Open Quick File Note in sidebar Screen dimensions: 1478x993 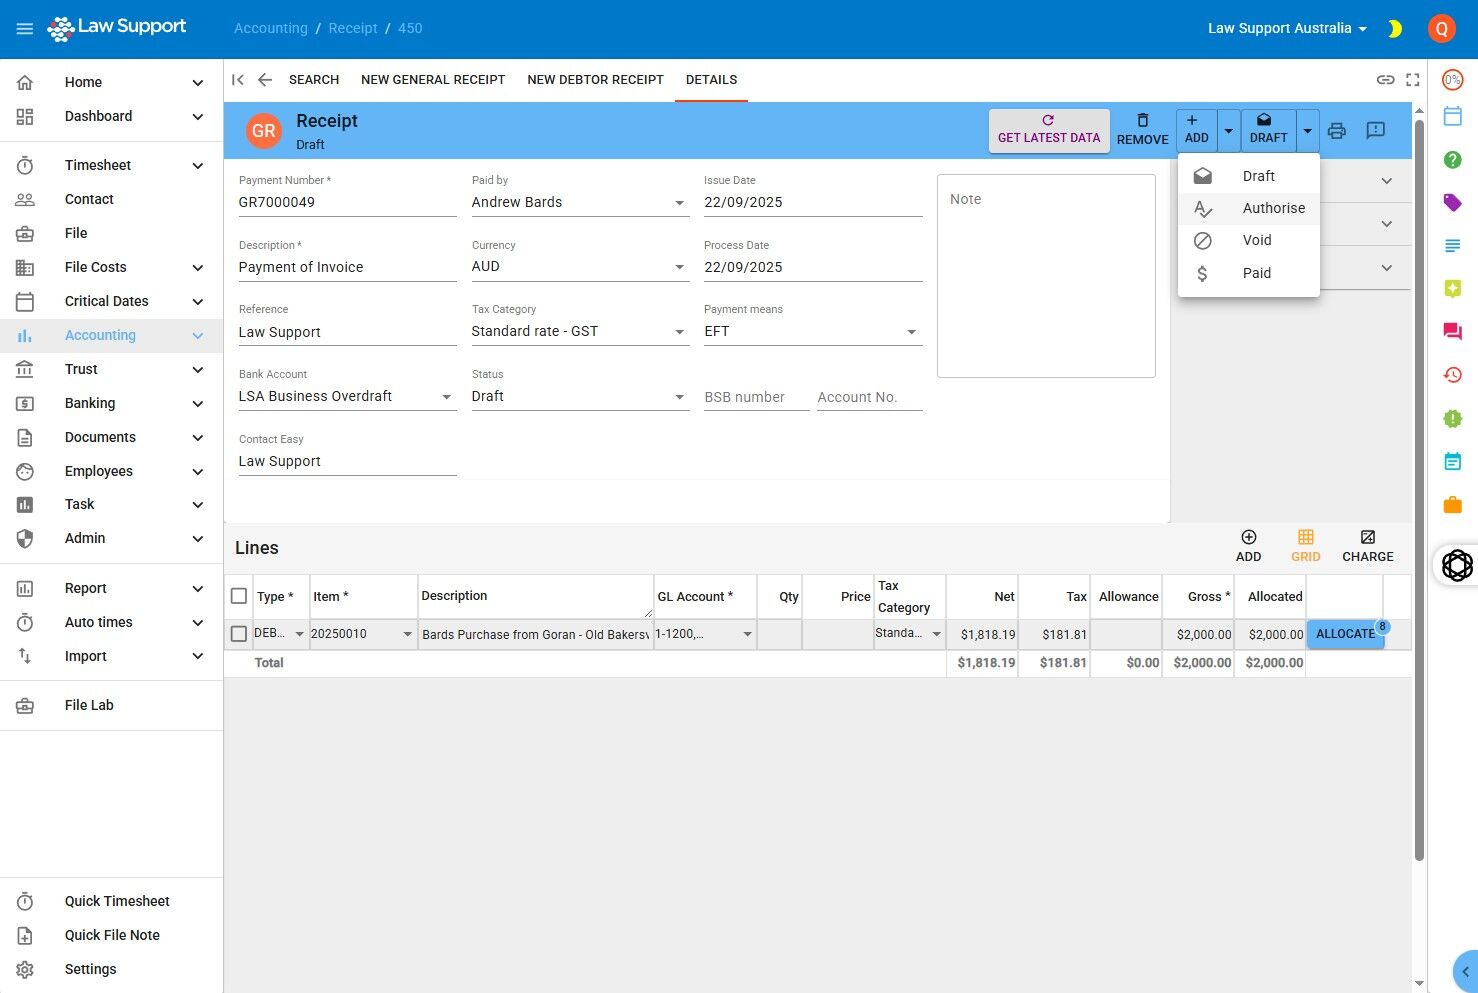[x=112, y=935]
